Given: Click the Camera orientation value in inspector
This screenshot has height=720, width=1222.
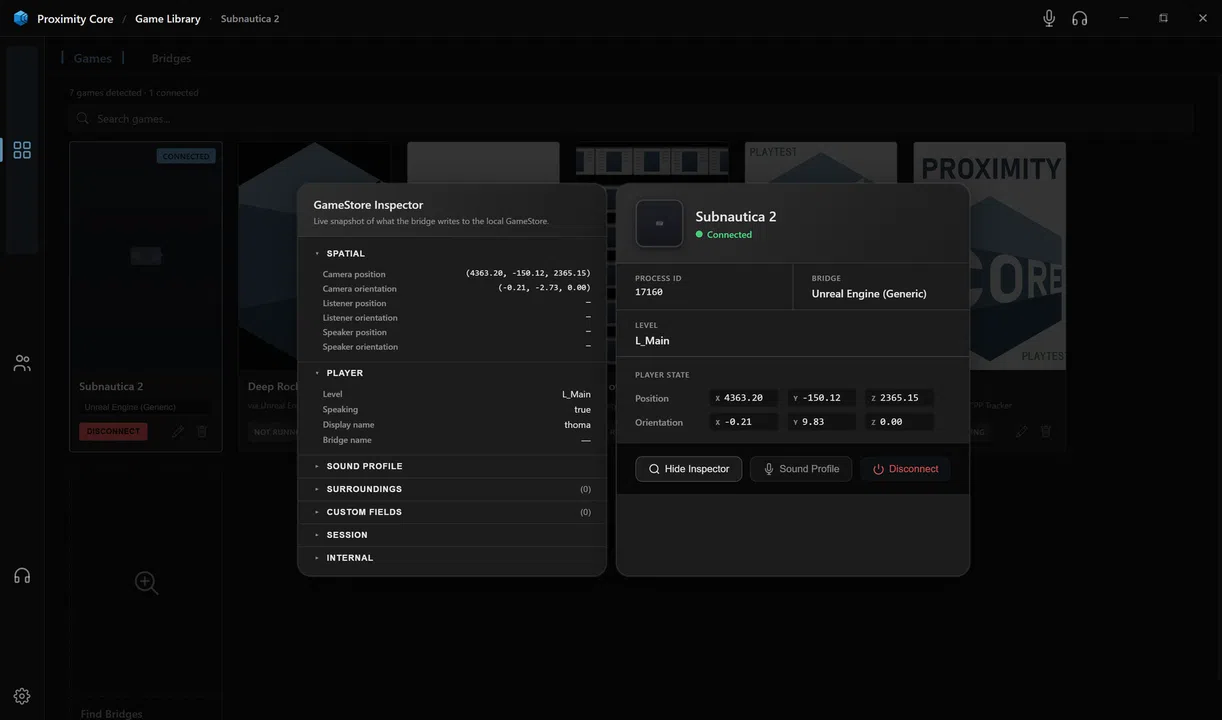Looking at the screenshot, I should click(544, 288).
